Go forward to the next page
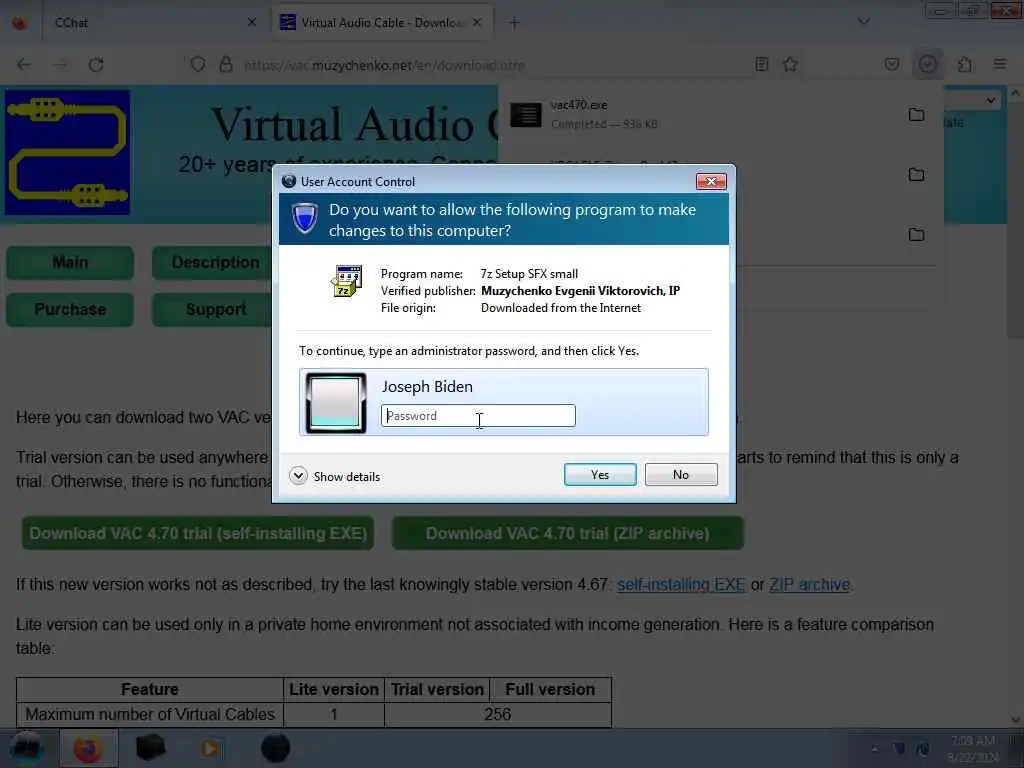Viewport: 1024px width, 768px height. (59, 65)
